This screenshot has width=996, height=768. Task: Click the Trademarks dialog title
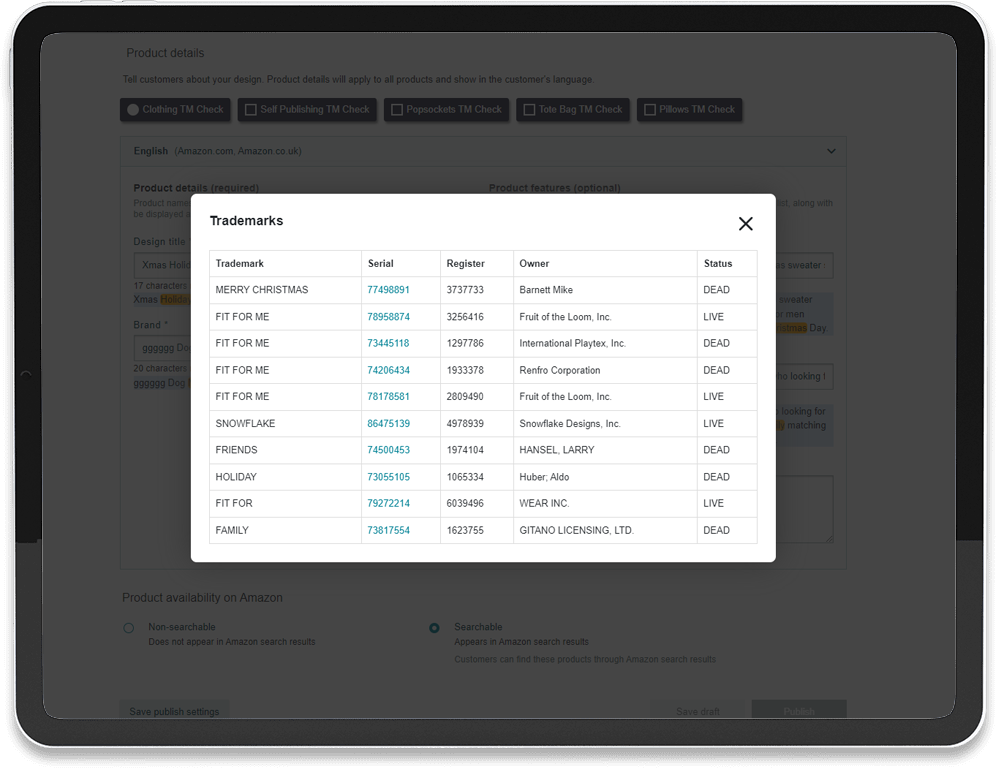tap(246, 220)
